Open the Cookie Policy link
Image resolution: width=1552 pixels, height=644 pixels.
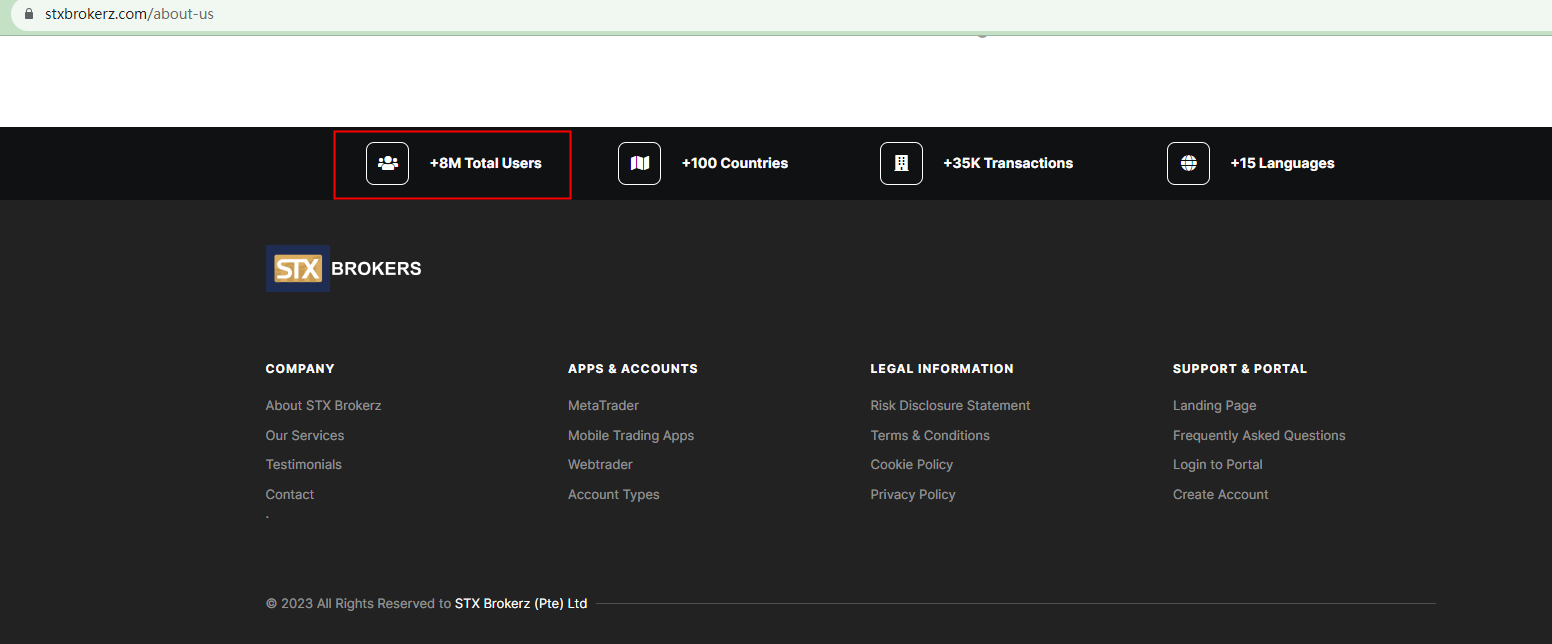[911, 464]
